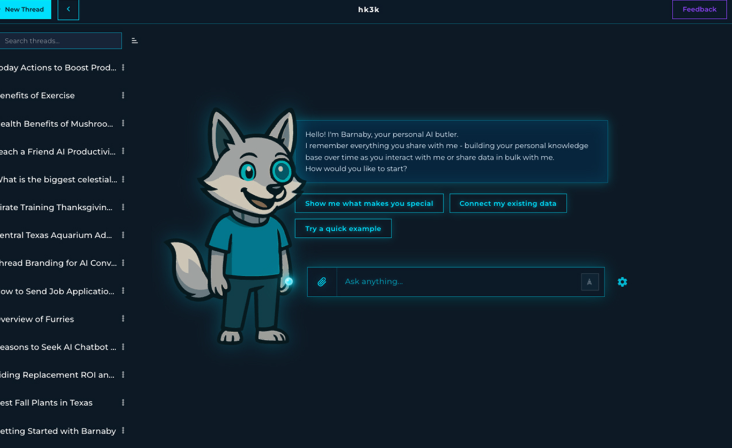Open the Benefits of Exercise thread
732x448 pixels.
(x=37, y=96)
